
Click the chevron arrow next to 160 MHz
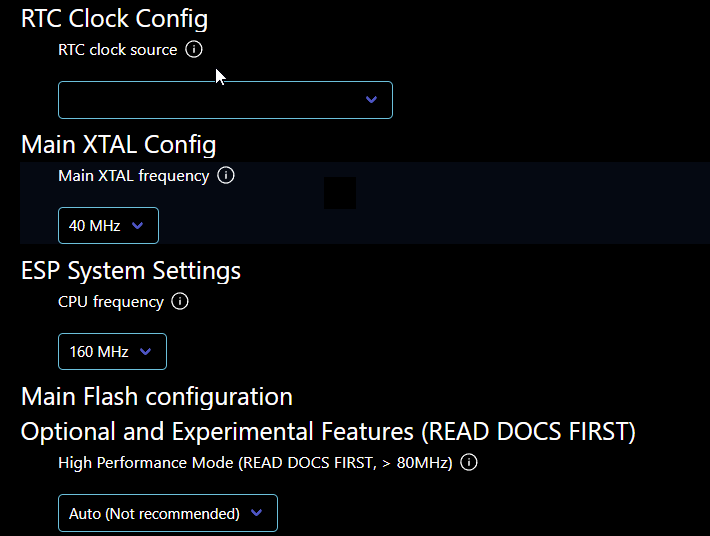pos(145,351)
